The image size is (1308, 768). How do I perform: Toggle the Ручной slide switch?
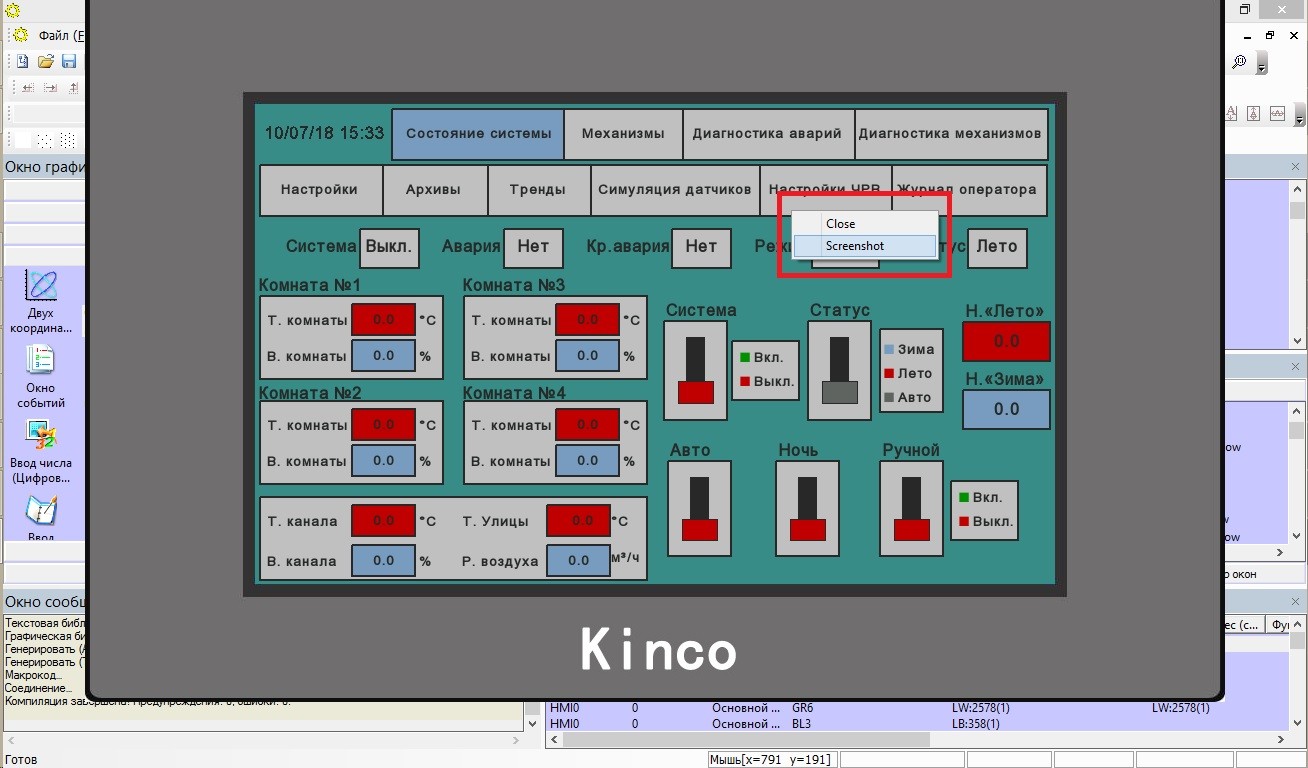912,508
